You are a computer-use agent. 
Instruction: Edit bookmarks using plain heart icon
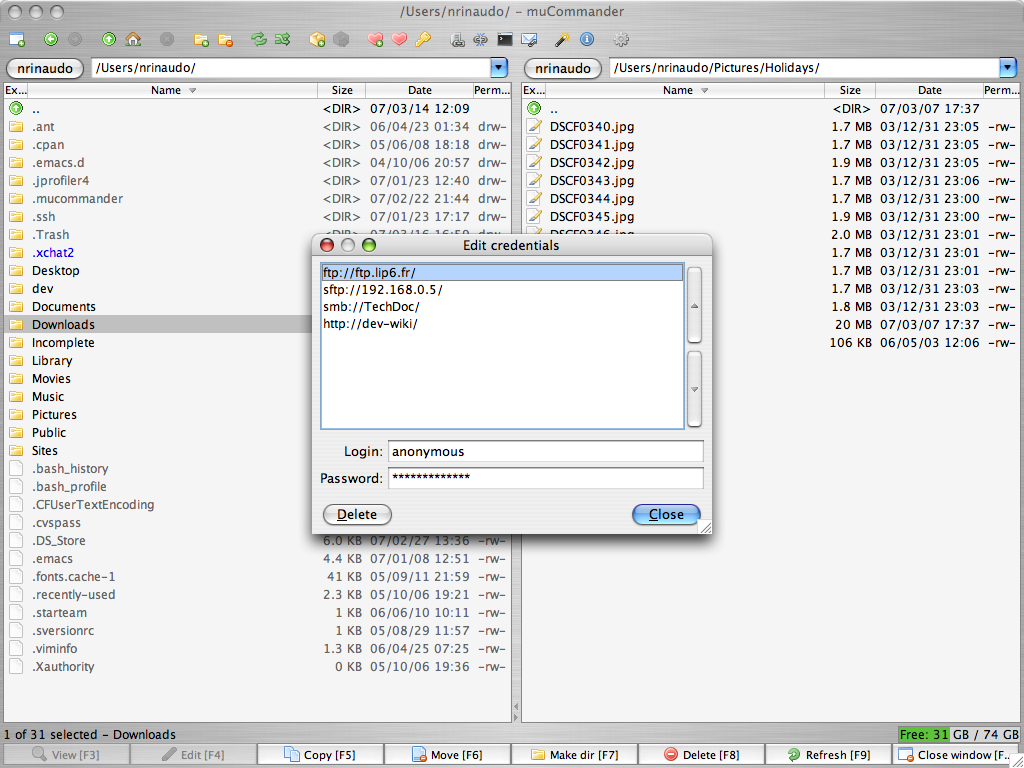(x=399, y=40)
